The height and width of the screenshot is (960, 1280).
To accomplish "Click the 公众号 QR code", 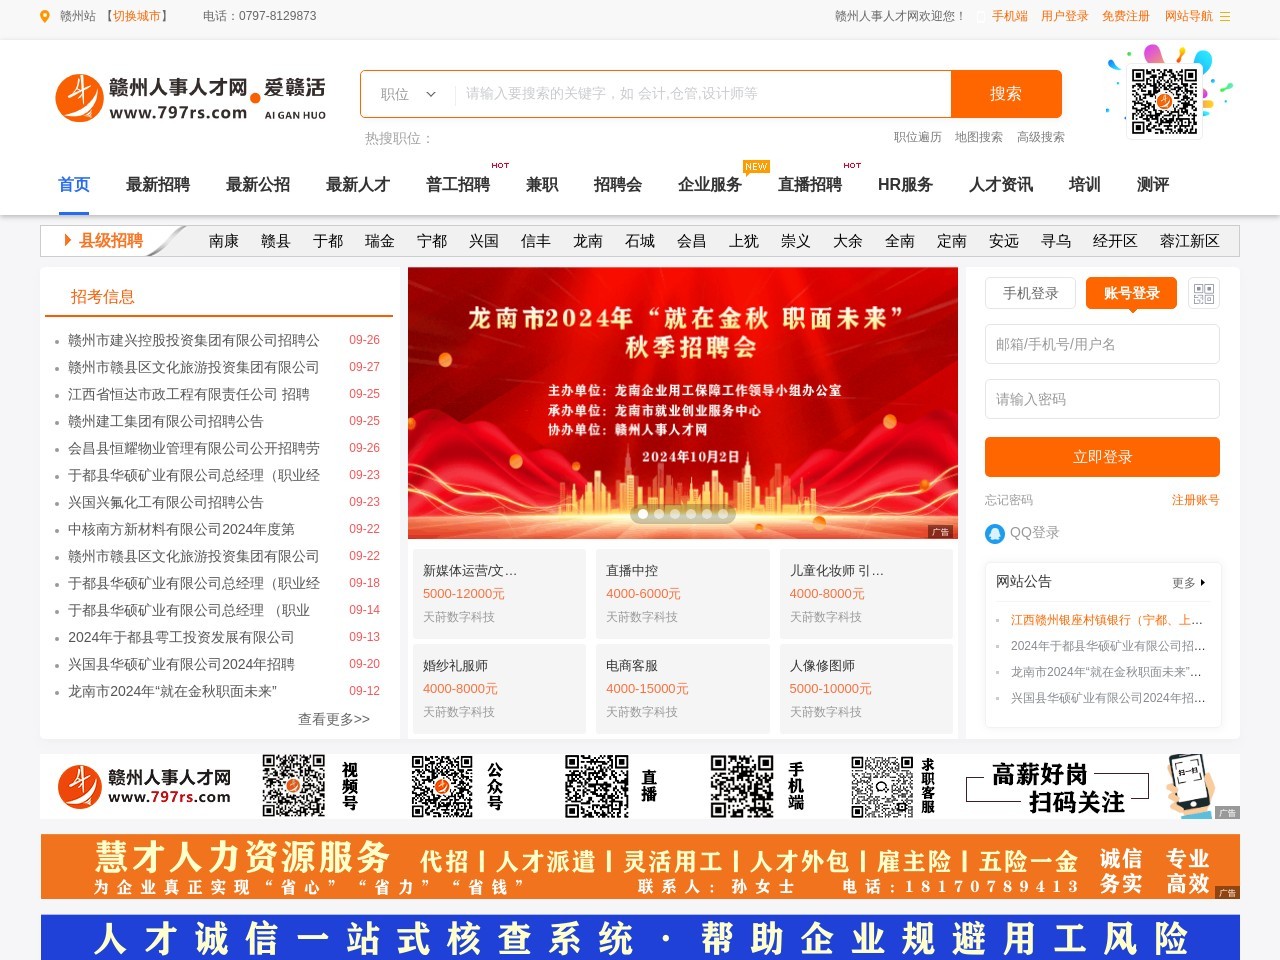I will pos(442,786).
